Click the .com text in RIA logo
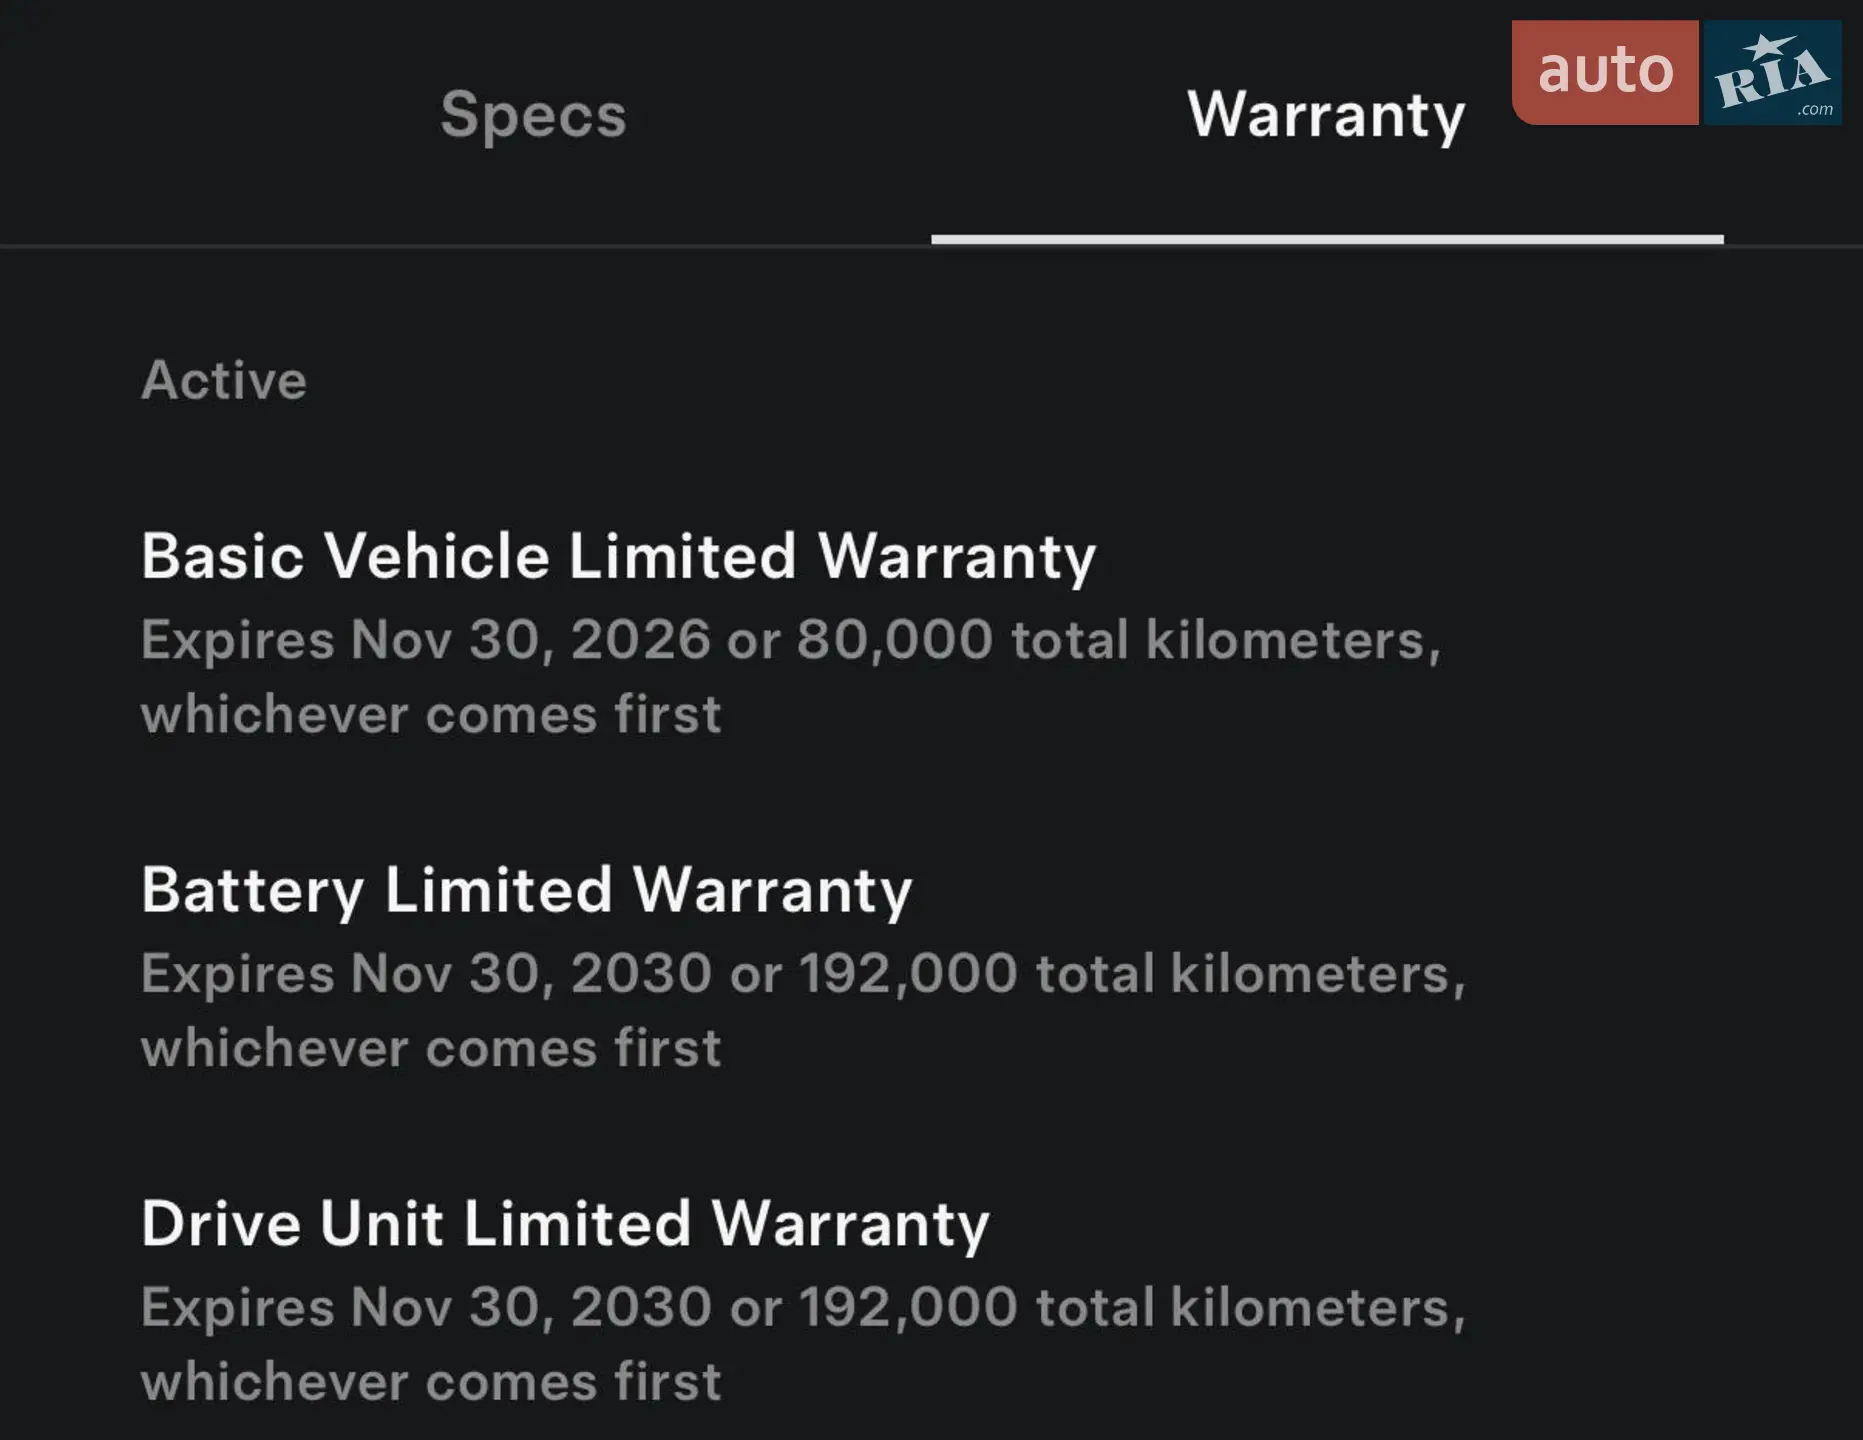1863x1440 pixels. pyautogui.click(x=1815, y=109)
